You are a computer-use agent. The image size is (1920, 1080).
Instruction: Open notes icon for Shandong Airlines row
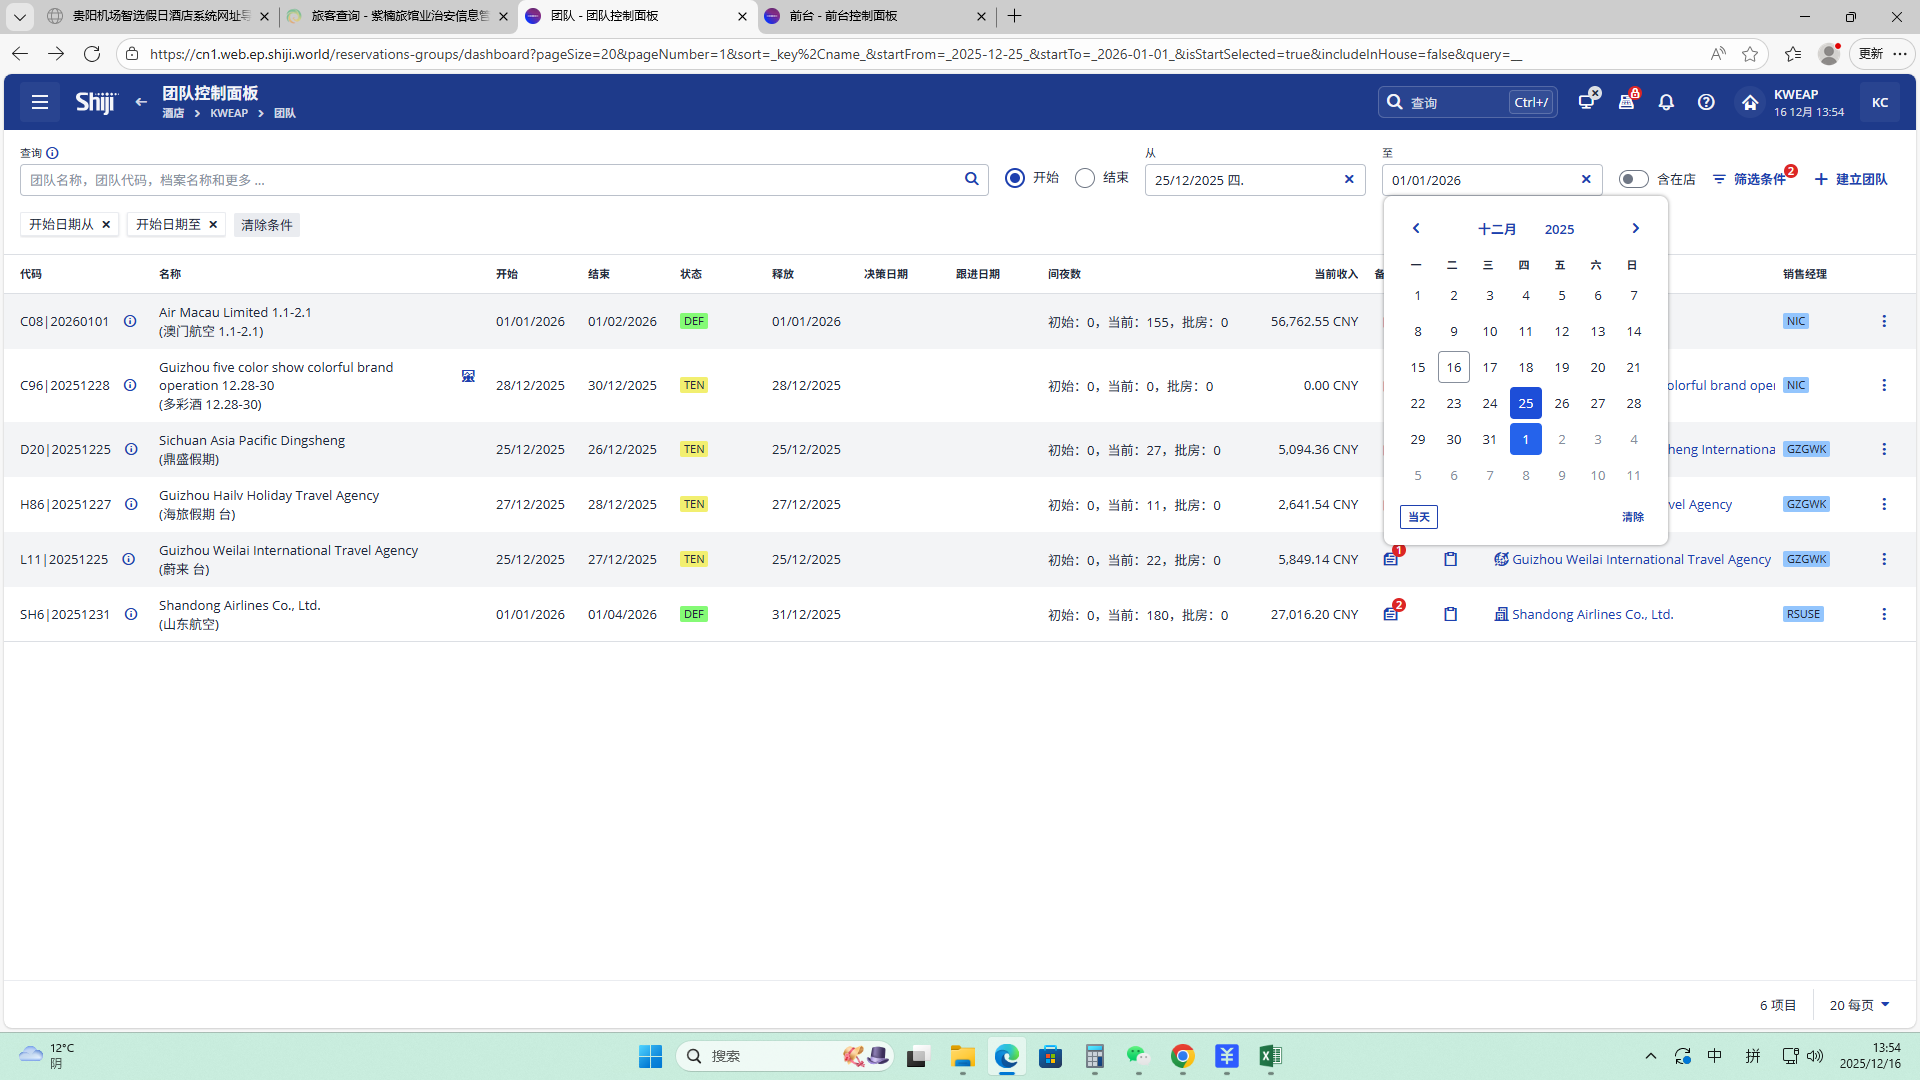(x=1391, y=614)
